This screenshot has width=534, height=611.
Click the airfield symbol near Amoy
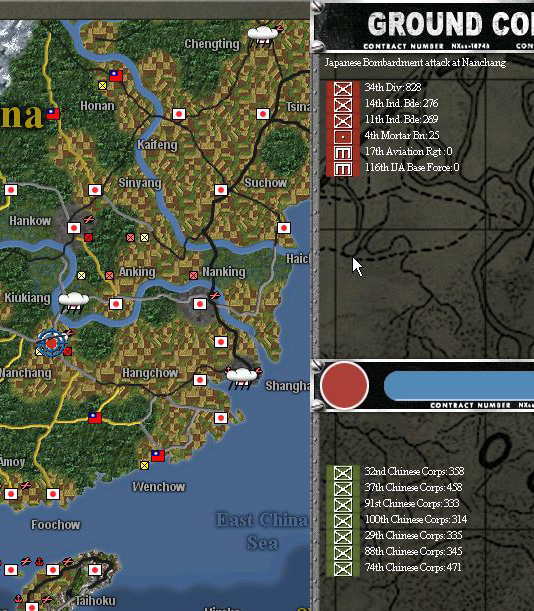tap(26, 486)
